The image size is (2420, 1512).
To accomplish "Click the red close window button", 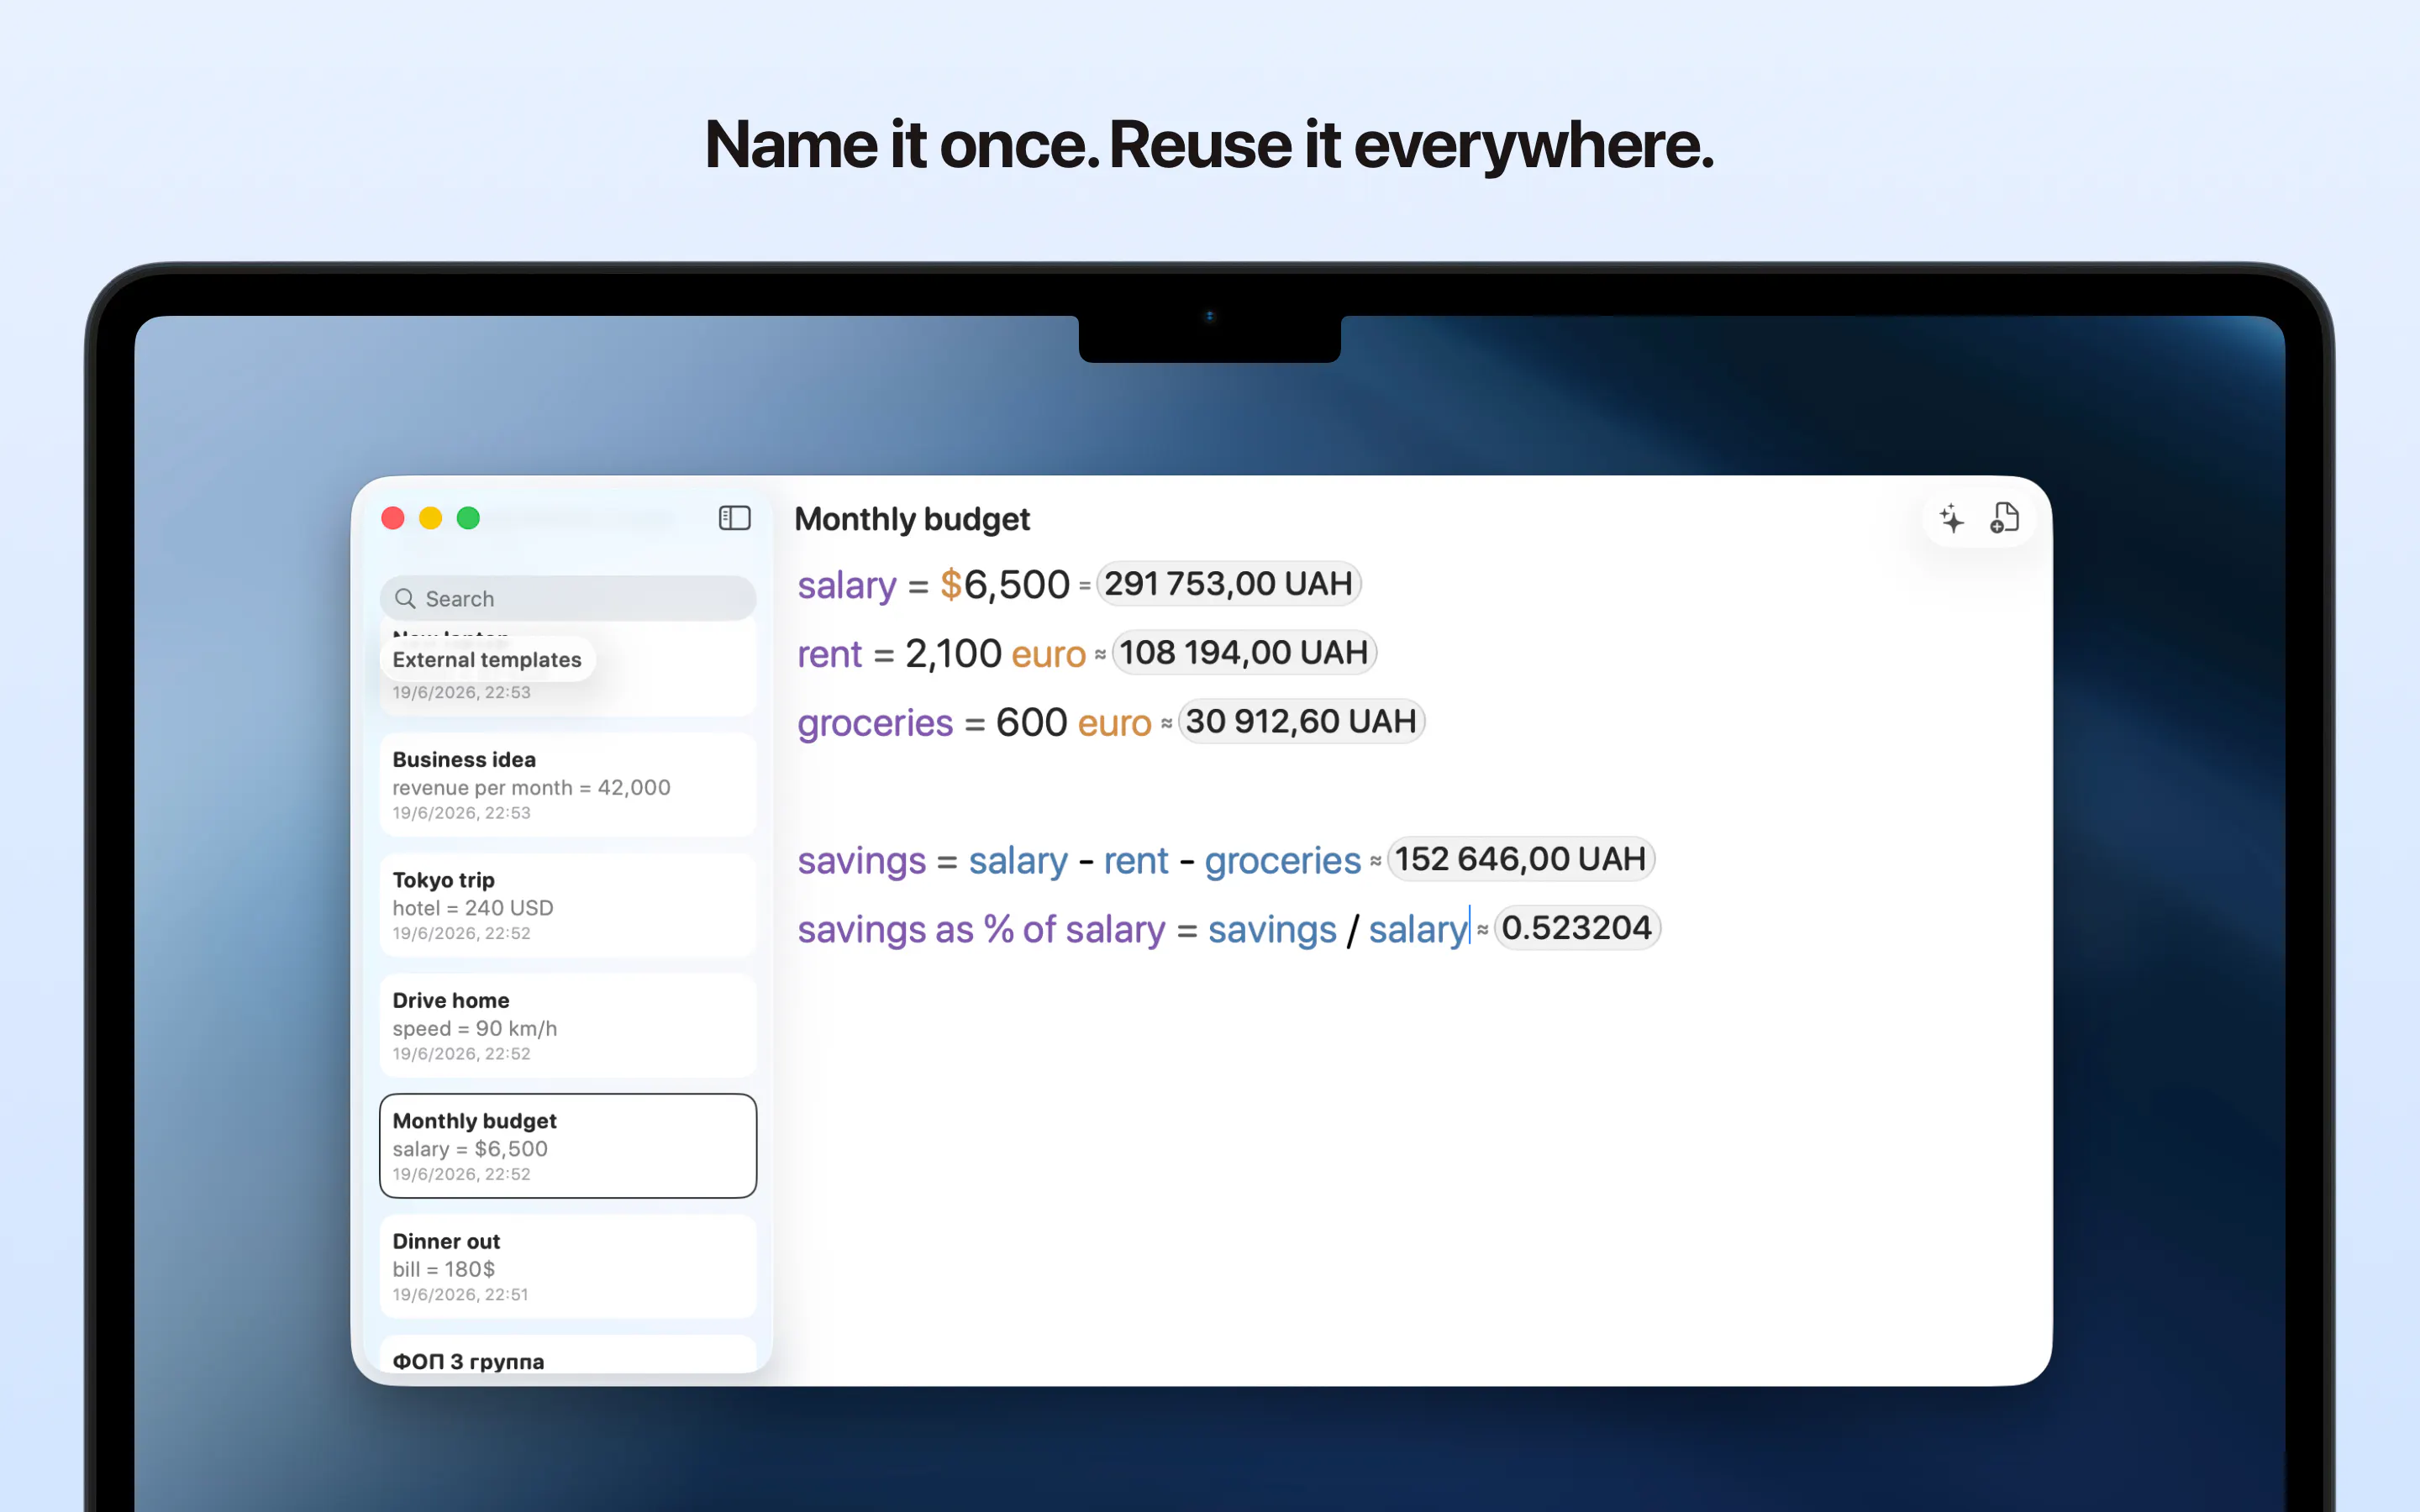I will pos(393,518).
